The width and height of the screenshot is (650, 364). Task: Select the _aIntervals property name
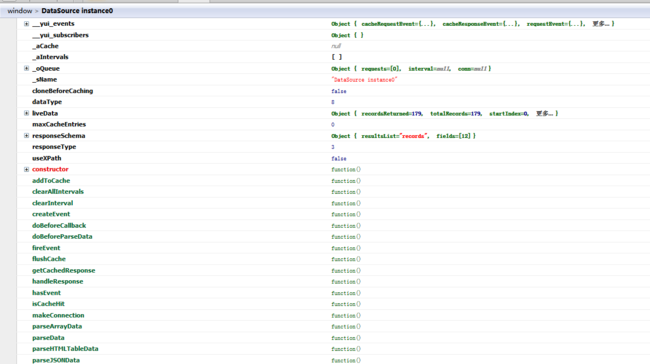click(x=50, y=57)
